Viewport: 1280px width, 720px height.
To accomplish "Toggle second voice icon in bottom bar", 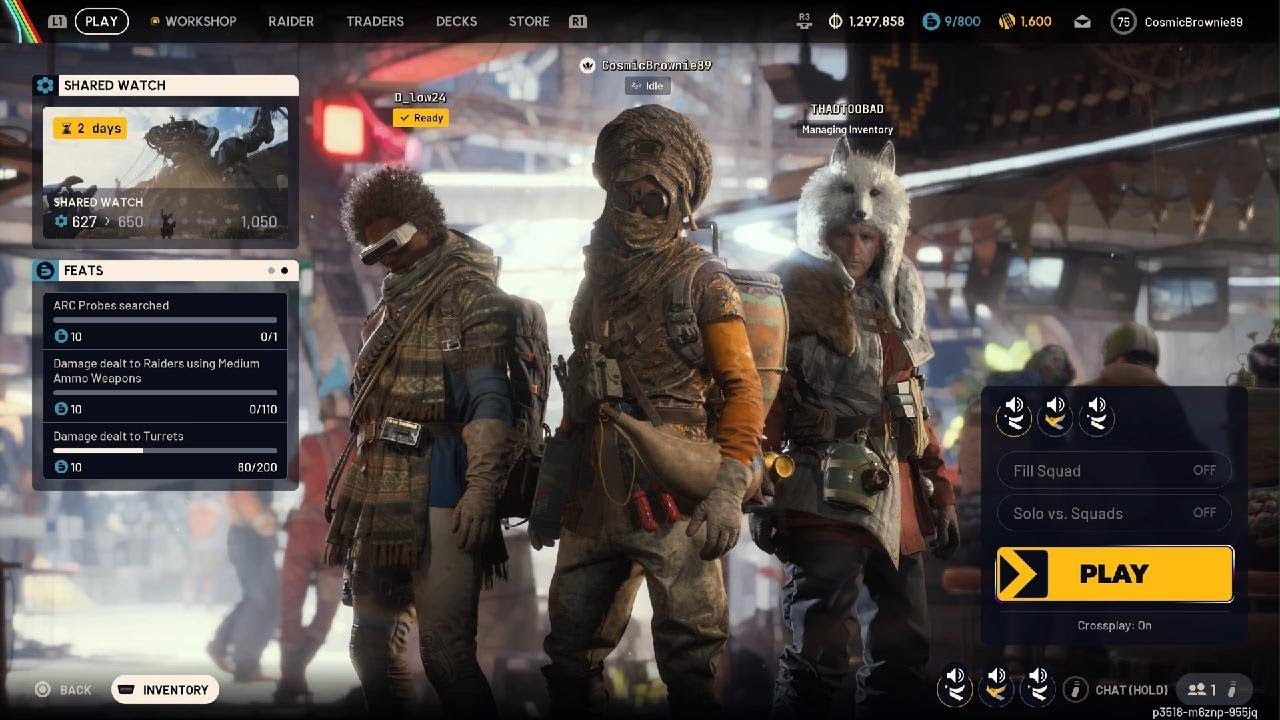I will click(x=996, y=686).
